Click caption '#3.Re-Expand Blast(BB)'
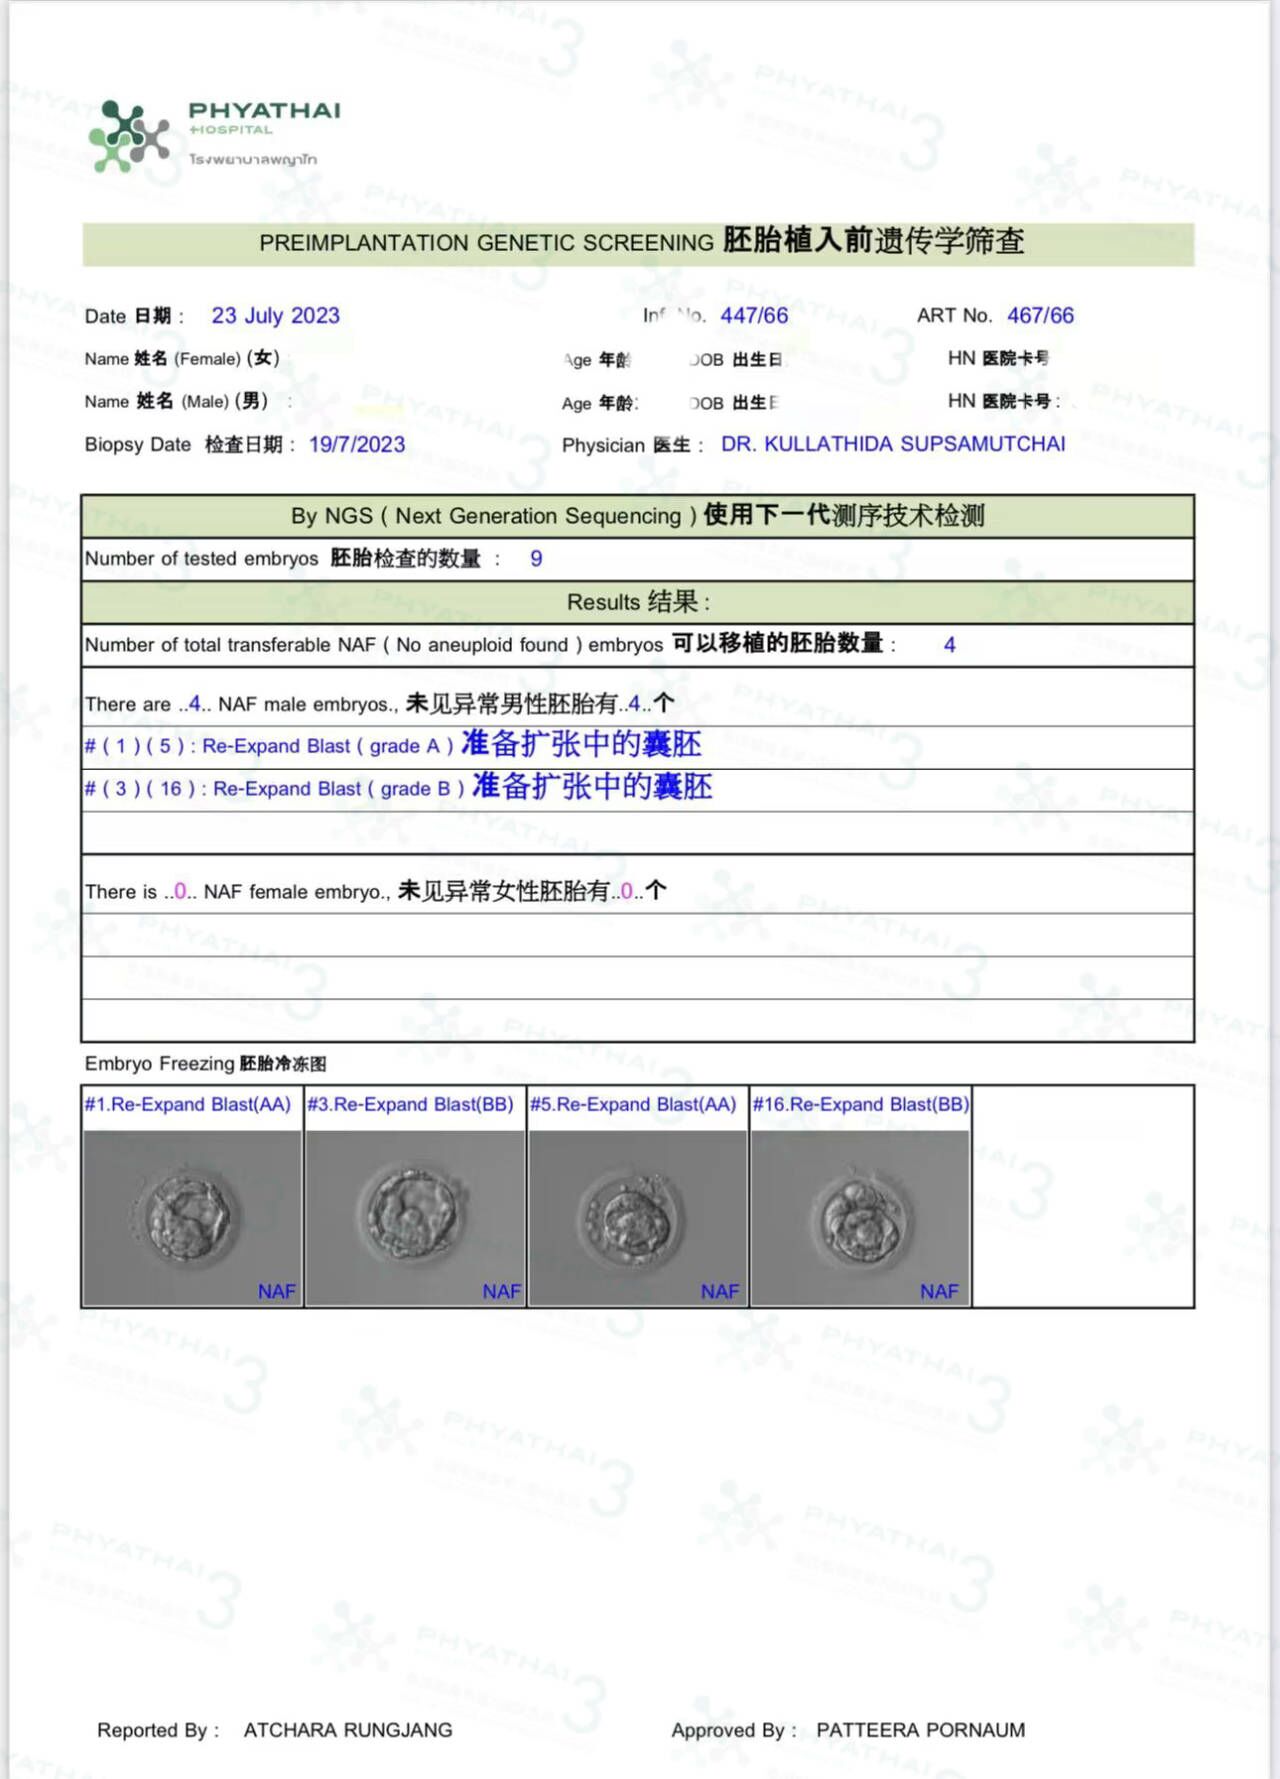1280x1779 pixels. click(x=410, y=1105)
